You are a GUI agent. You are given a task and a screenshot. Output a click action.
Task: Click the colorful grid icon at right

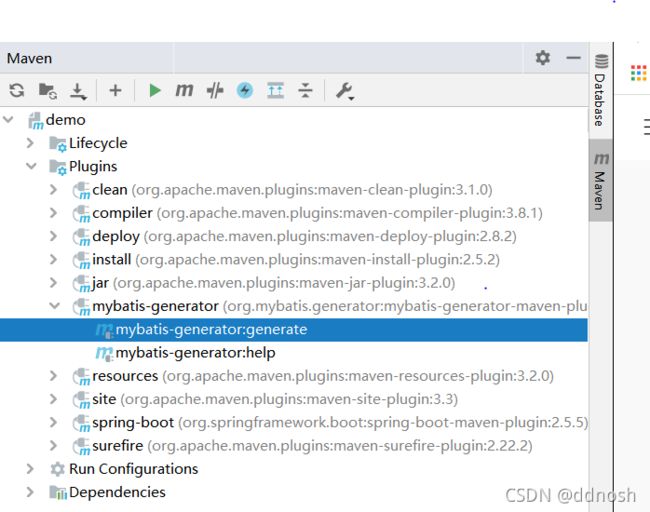[x=638, y=73]
